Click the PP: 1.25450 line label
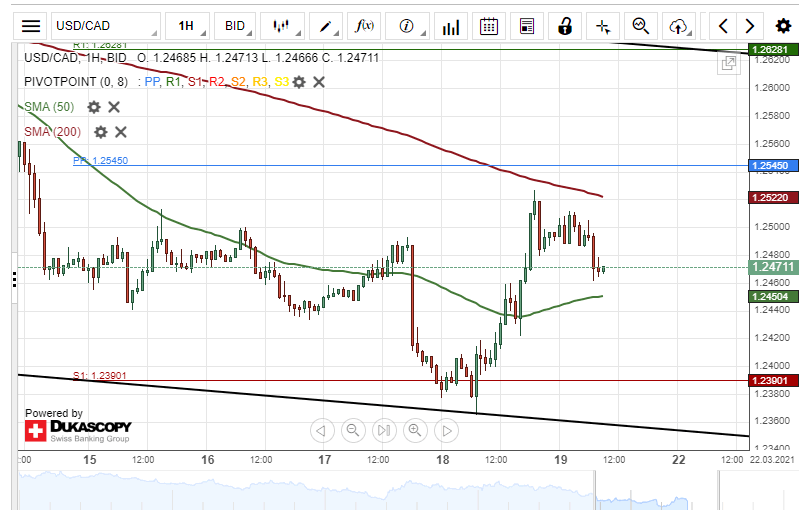802x520 pixels. pos(100,161)
